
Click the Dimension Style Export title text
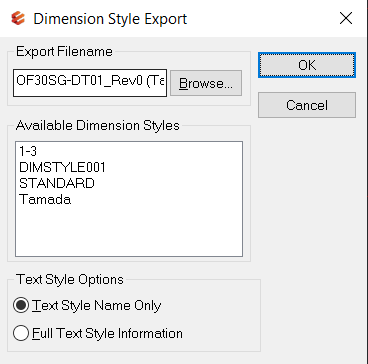pyautogui.click(x=110, y=19)
